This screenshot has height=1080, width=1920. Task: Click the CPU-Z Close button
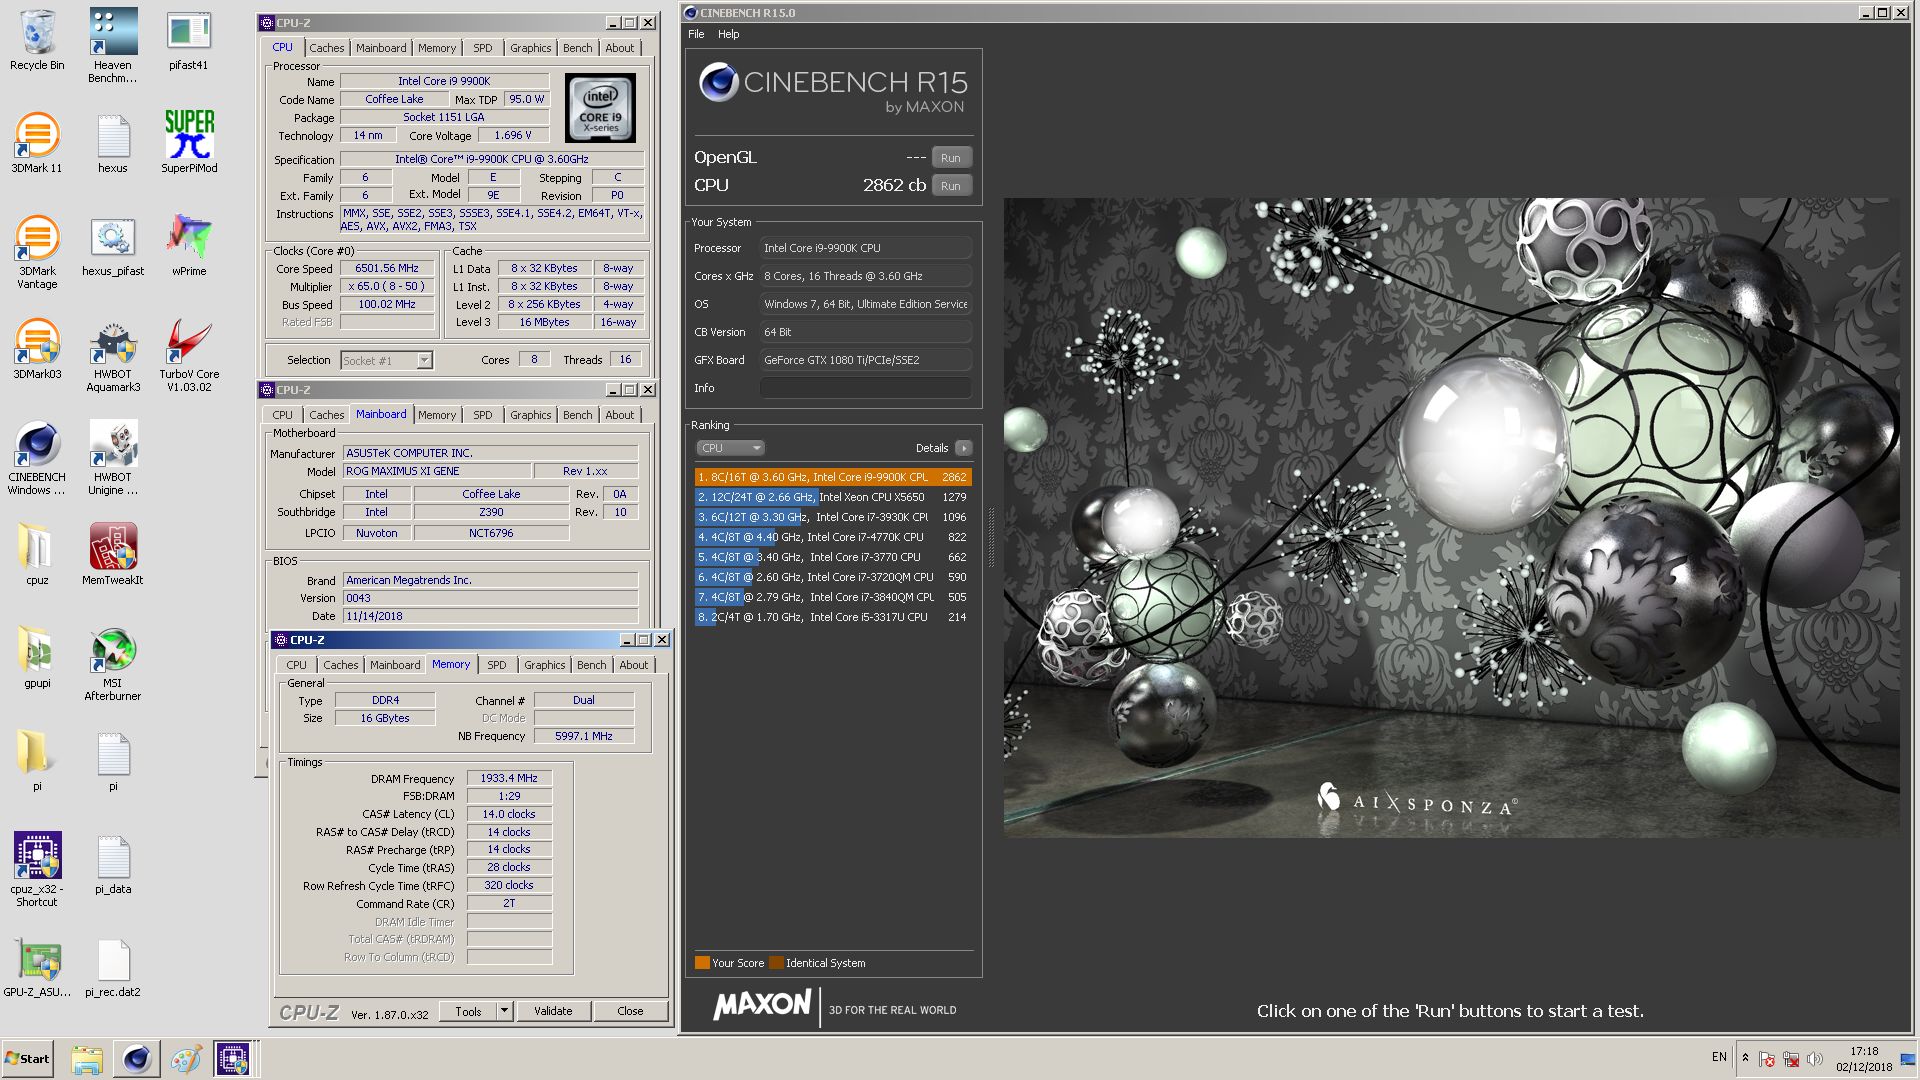pyautogui.click(x=630, y=1011)
